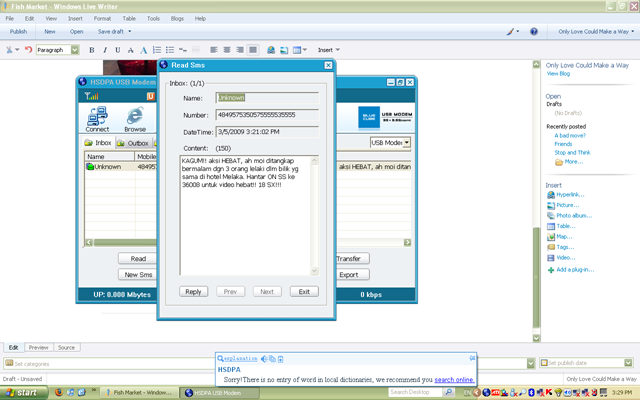Image resolution: width=640 pixels, height=400 pixels.
Task: Pin the dictionary popup
Action: (x=472, y=358)
